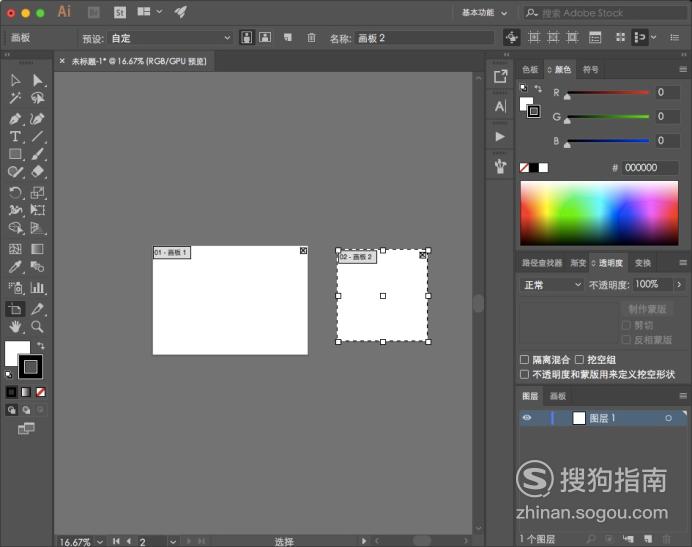692x547 pixels.
Task: Select the Rectangle tool
Action: coord(15,154)
